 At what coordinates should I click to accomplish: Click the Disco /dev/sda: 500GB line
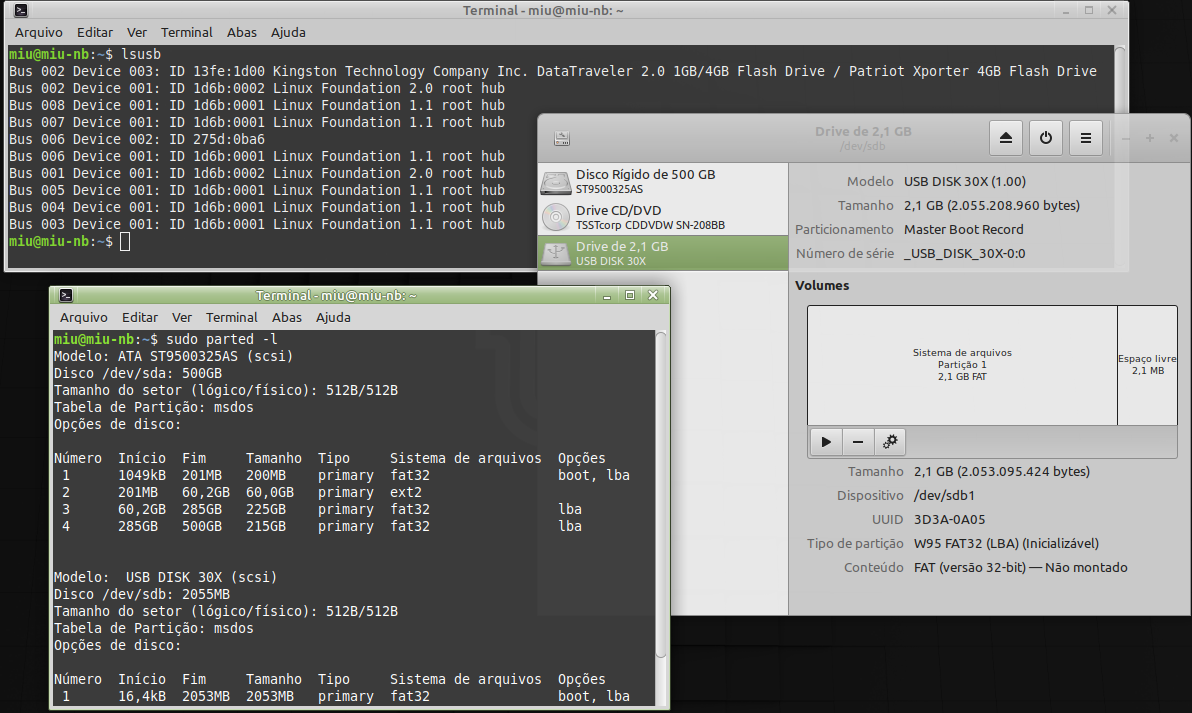point(138,374)
